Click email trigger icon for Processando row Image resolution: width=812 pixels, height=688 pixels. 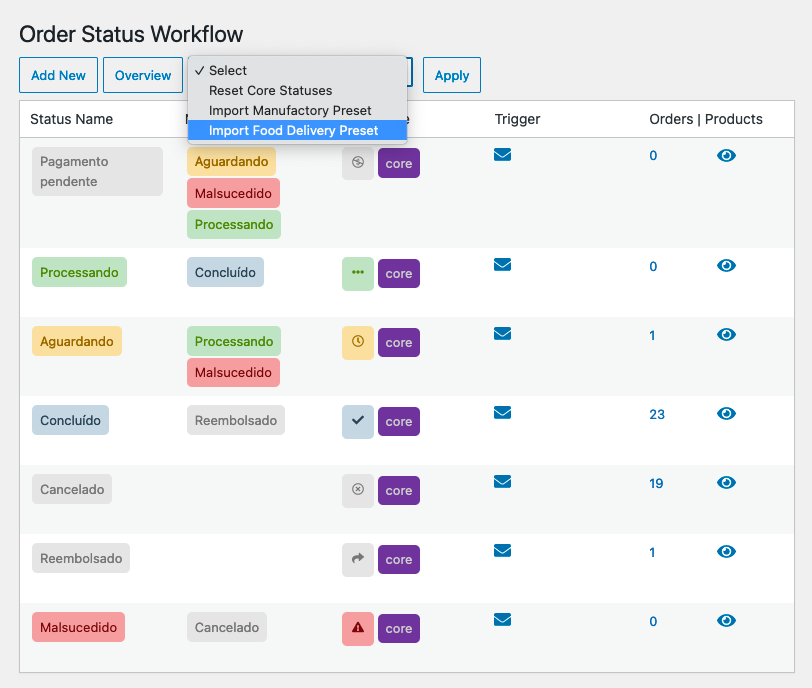point(502,265)
